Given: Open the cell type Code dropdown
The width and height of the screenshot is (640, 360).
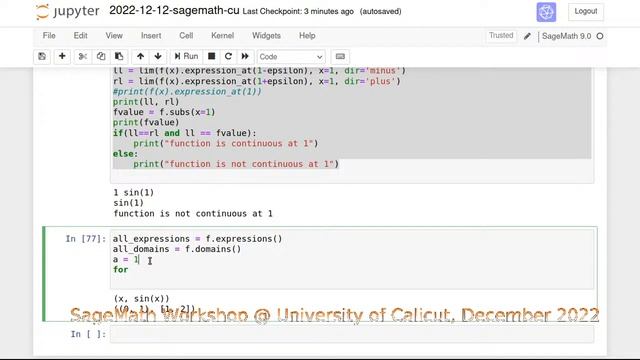Looking at the screenshot, I should pos(291,57).
